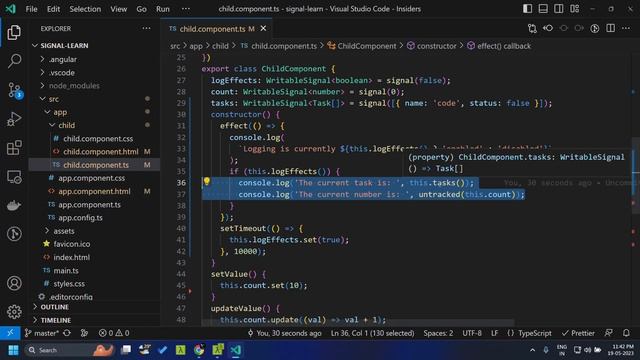Screen dimensions: 640x360
Task: Open the File menu
Action: (x=31, y=9)
